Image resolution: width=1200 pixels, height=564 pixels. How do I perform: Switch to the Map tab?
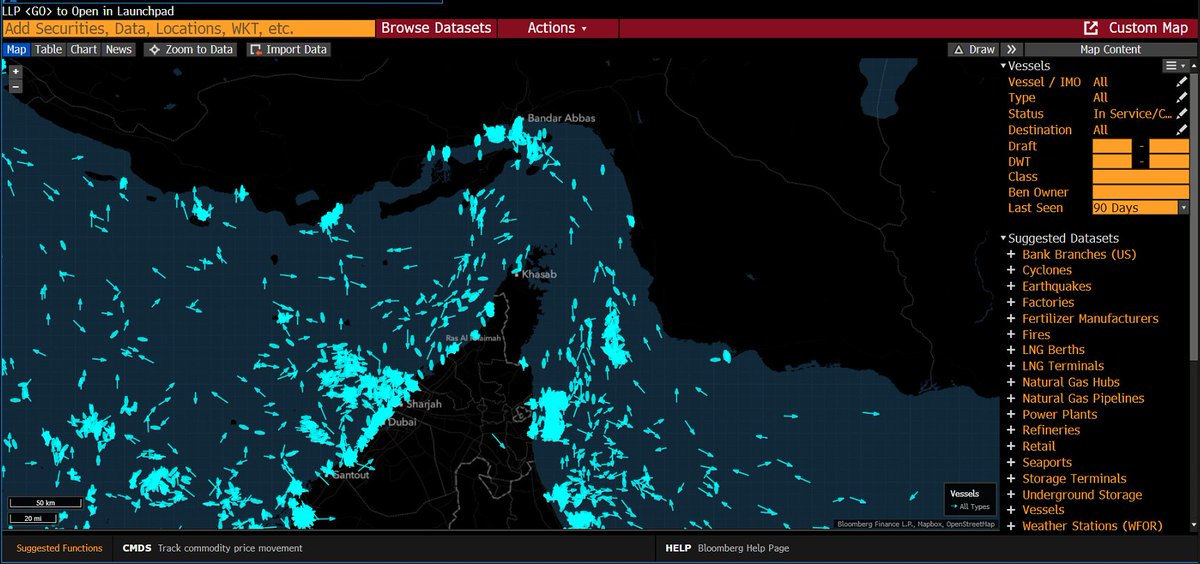(16, 49)
